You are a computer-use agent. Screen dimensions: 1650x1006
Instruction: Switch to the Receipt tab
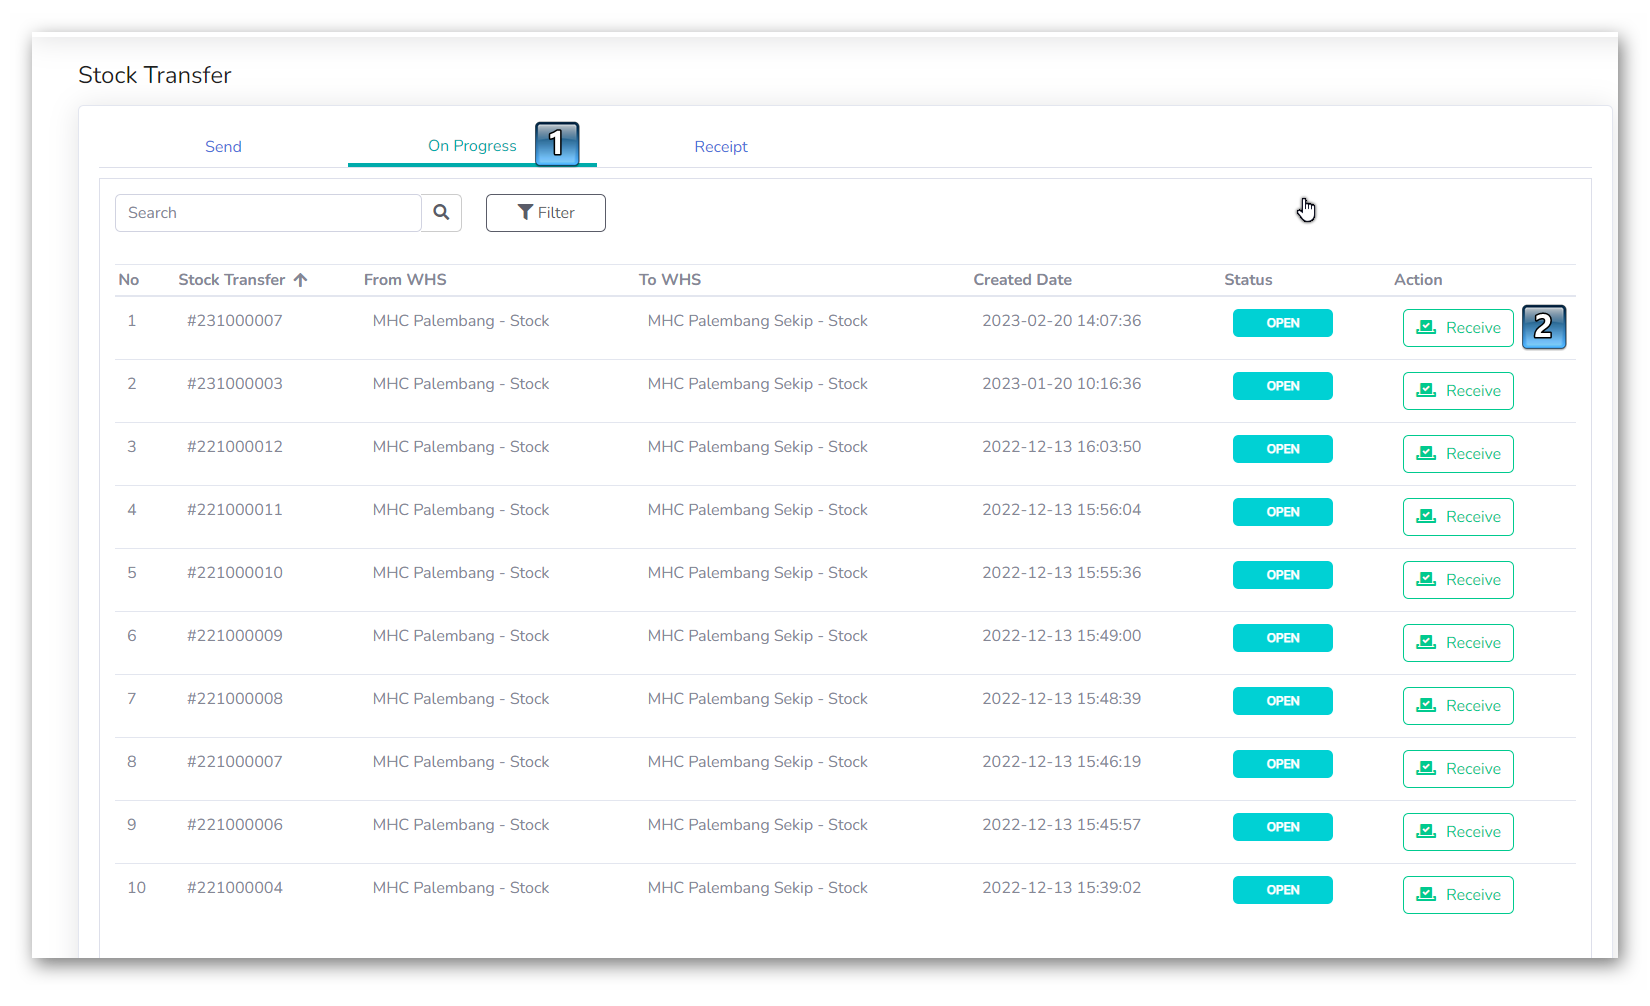click(x=720, y=147)
